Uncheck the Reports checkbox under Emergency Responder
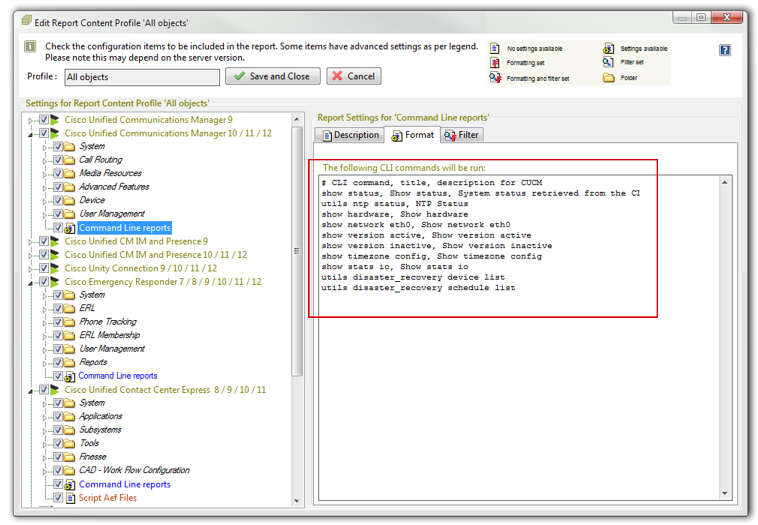Image resolution: width=758 pixels, height=525 pixels. (58, 363)
